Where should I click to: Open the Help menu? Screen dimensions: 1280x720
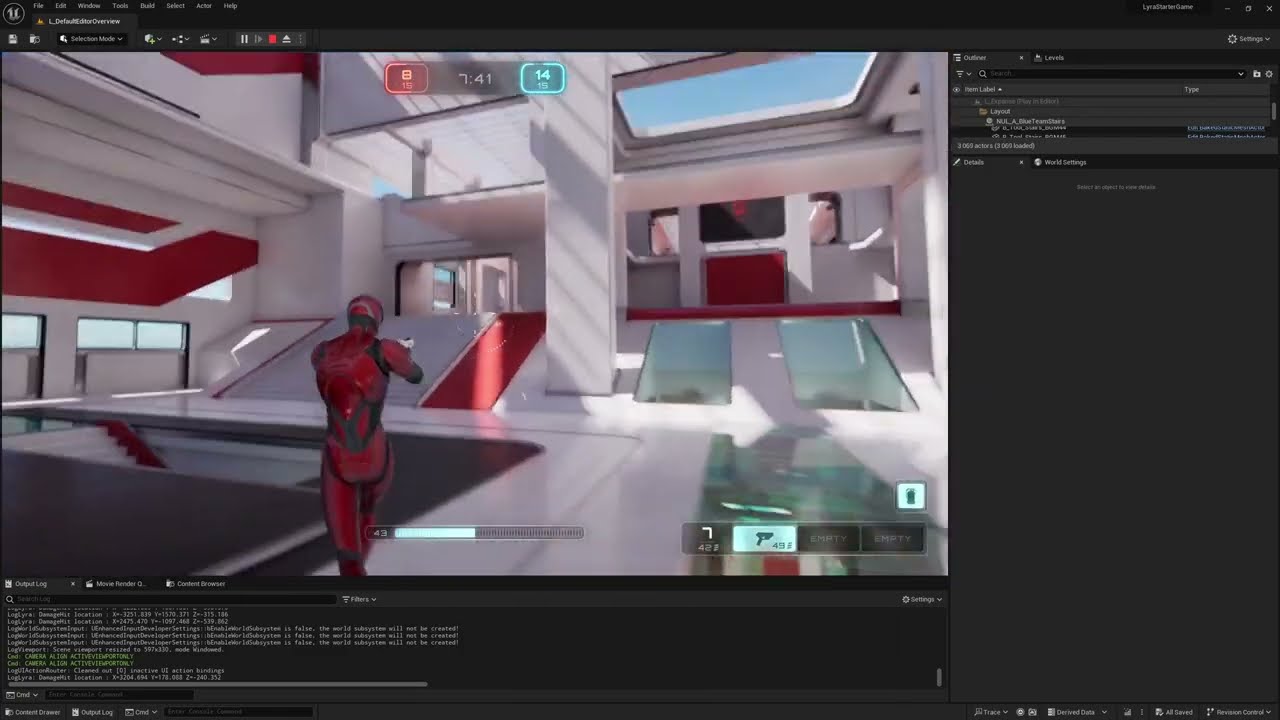click(230, 6)
